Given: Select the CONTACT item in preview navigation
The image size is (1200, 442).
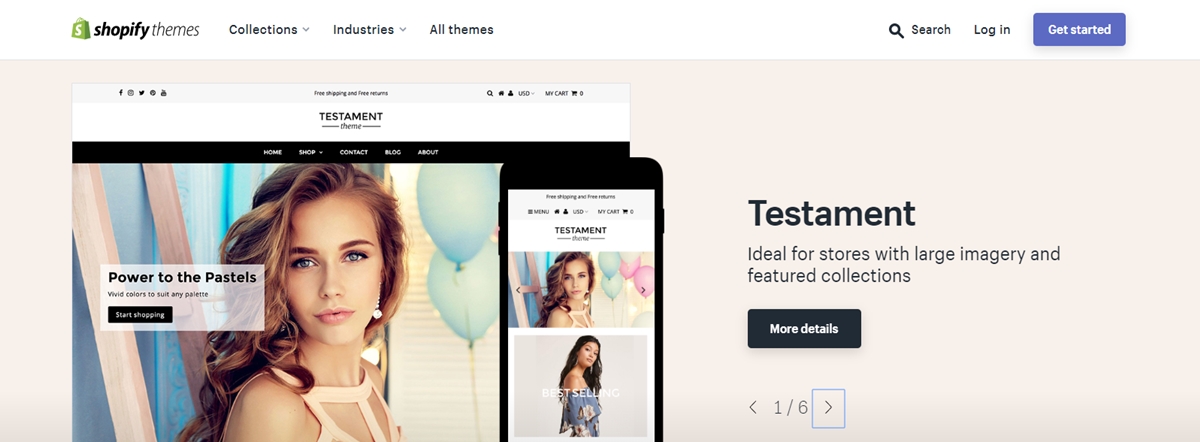Looking at the screenshot, I should 354,152.
